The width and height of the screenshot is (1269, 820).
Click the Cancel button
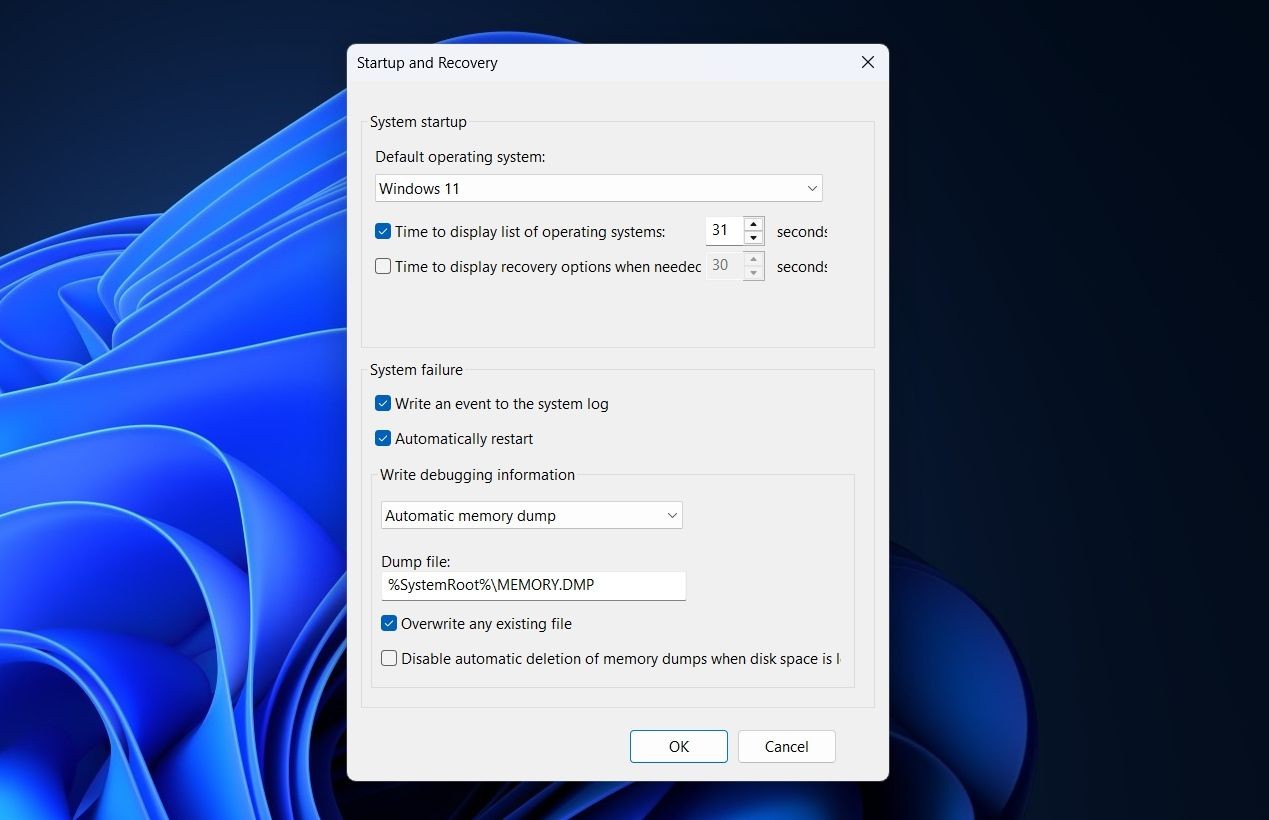coord(787,746)
